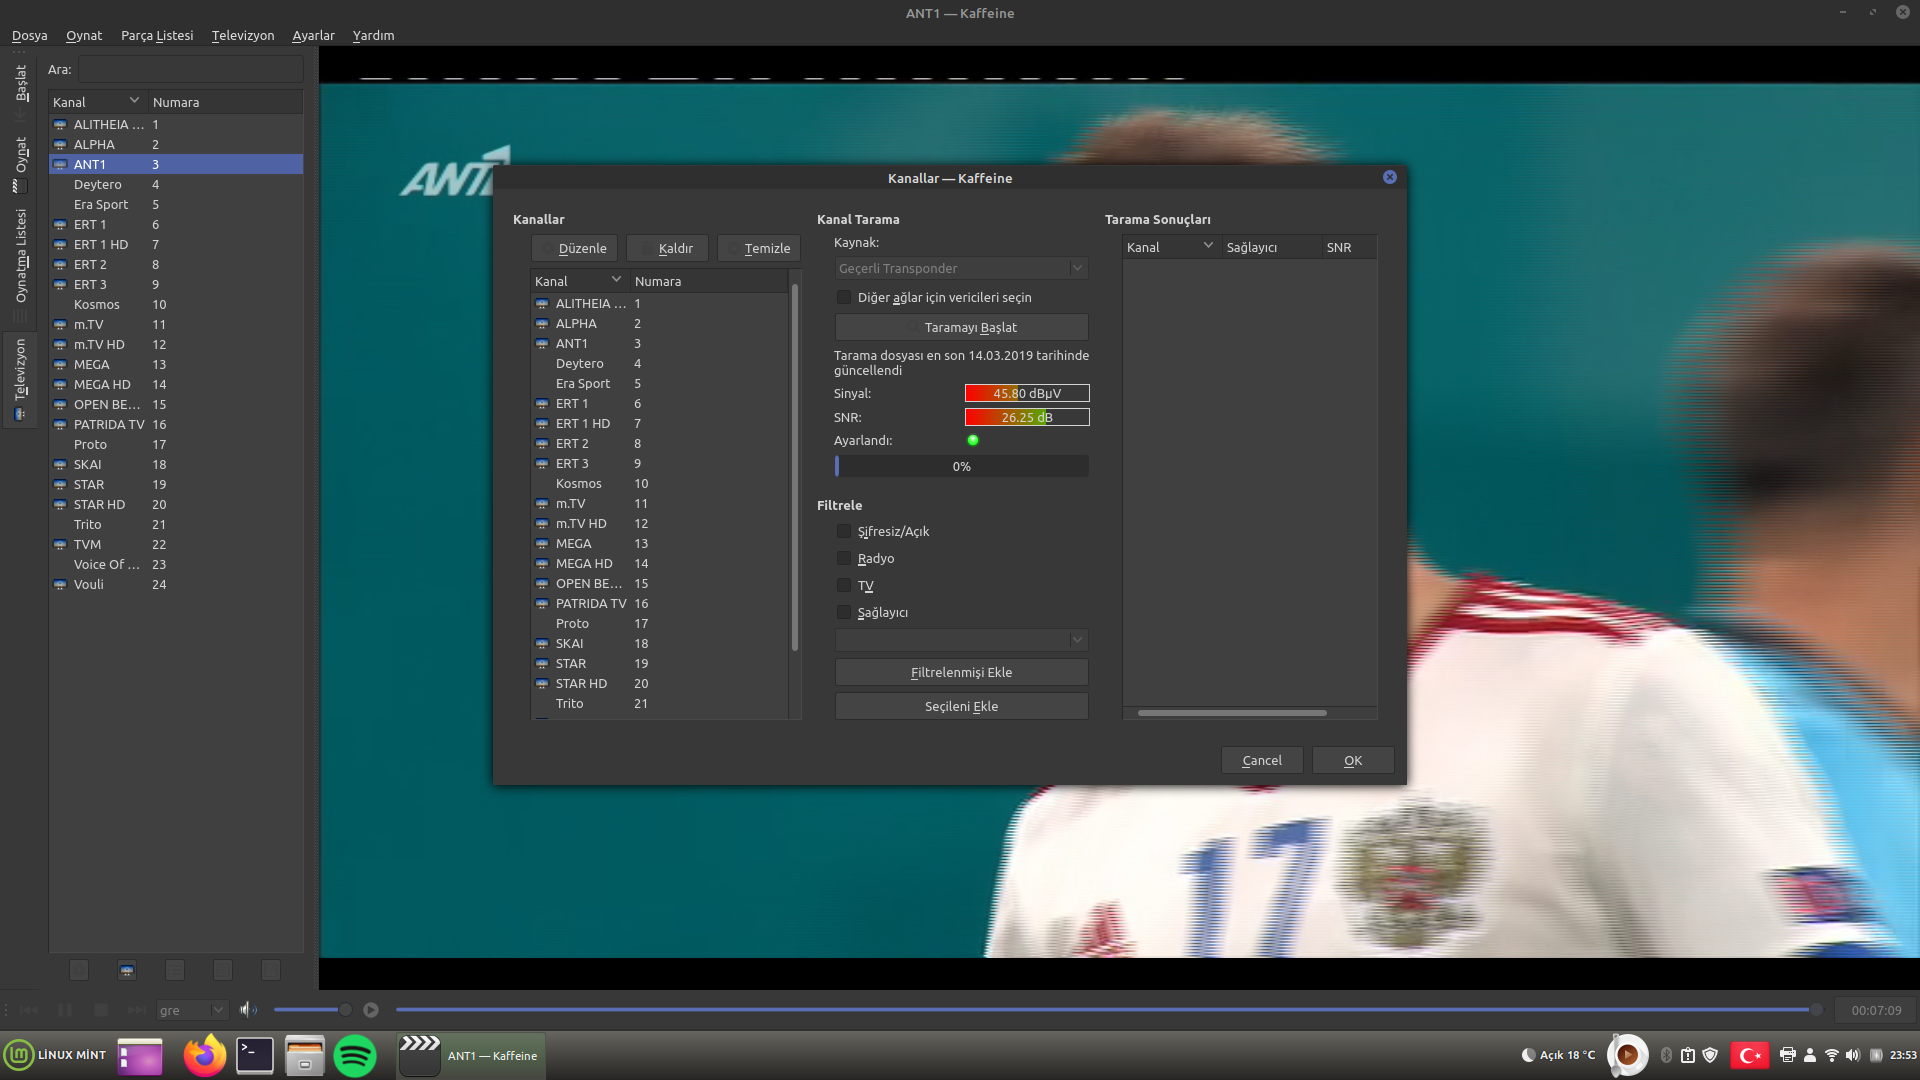Click the purple desktop window icon in taskbar
The width and height of the screenshot is (1920, 1080).
click(140, 1055)
